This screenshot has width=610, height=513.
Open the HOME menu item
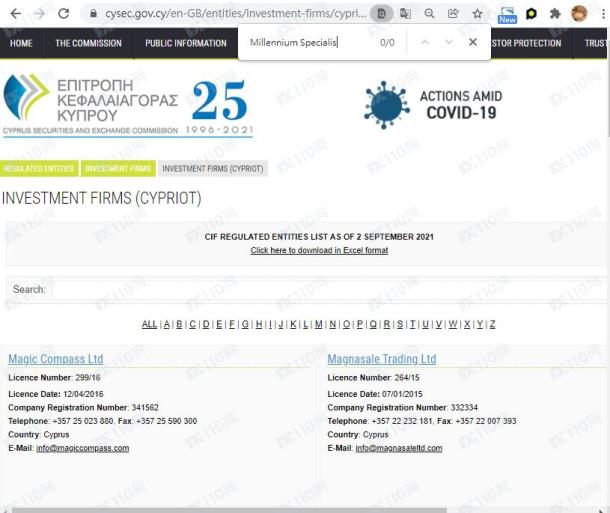point(21,43)
